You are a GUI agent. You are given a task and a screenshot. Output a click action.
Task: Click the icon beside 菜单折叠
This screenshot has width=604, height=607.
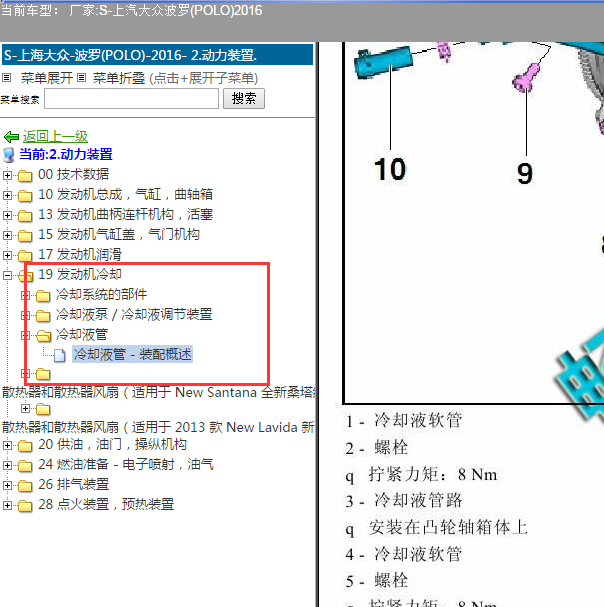(x=81, y=78)
